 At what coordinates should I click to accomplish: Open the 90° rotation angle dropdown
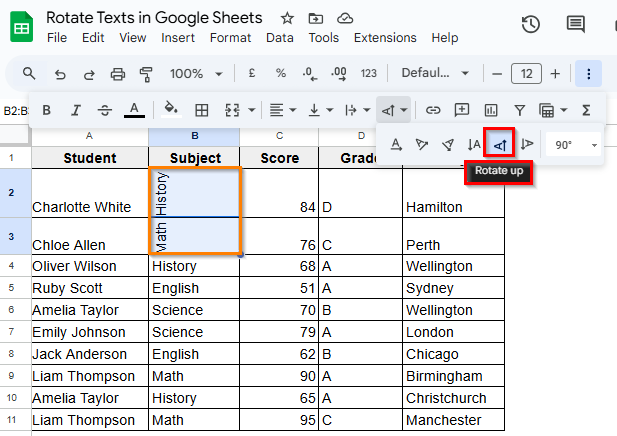click(x=574, y=144)
